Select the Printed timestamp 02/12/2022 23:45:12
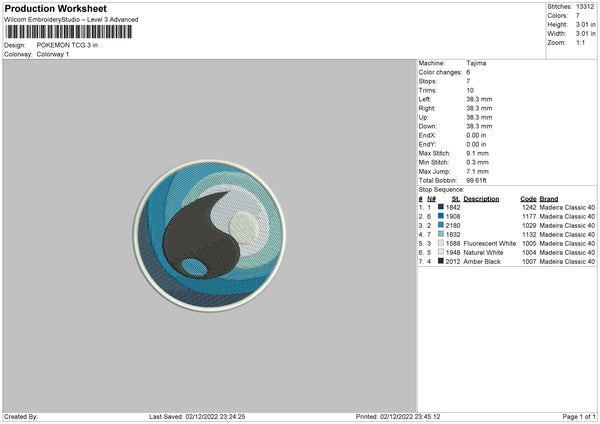Screen dimensions: 600x424 click(x=410, y=417)
